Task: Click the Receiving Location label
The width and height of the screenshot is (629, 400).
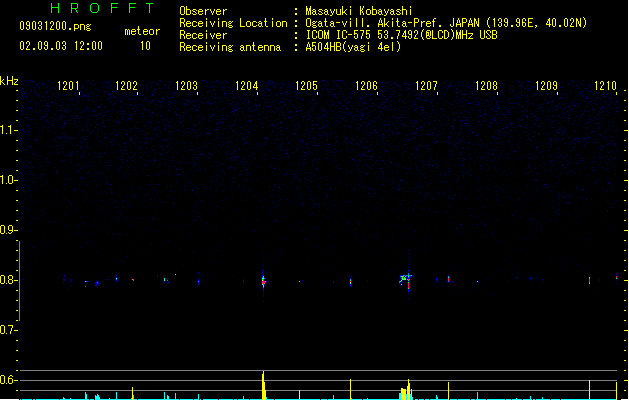Action: [233, 23]
